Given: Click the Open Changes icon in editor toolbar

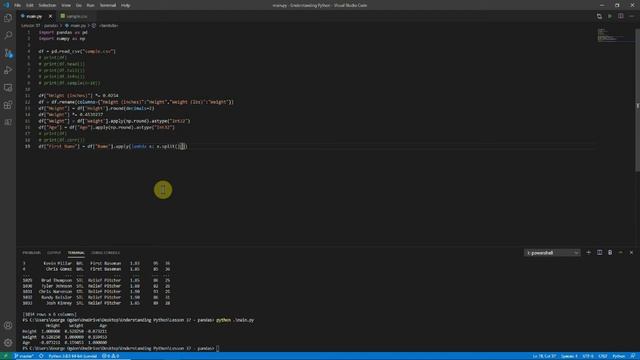Looking at the screenshot, I should pyautogui.click(x=599, y=16).
